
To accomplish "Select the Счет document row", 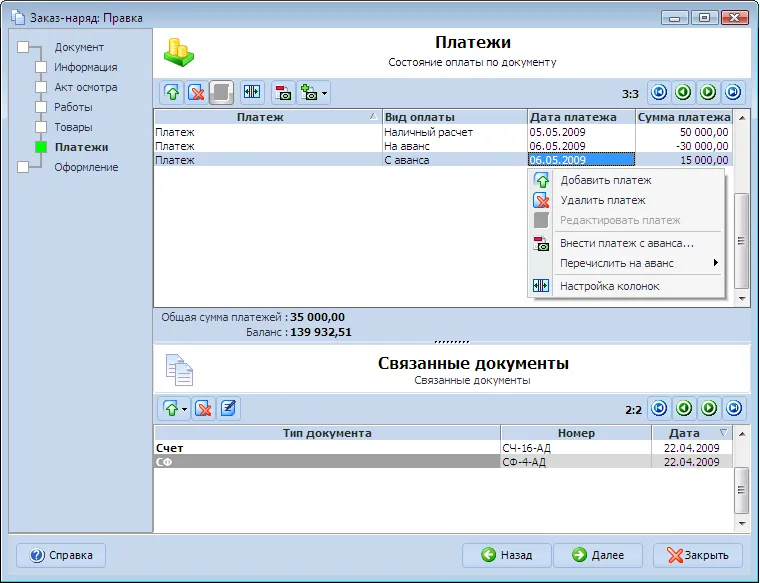I will click(x=443, y=448).
